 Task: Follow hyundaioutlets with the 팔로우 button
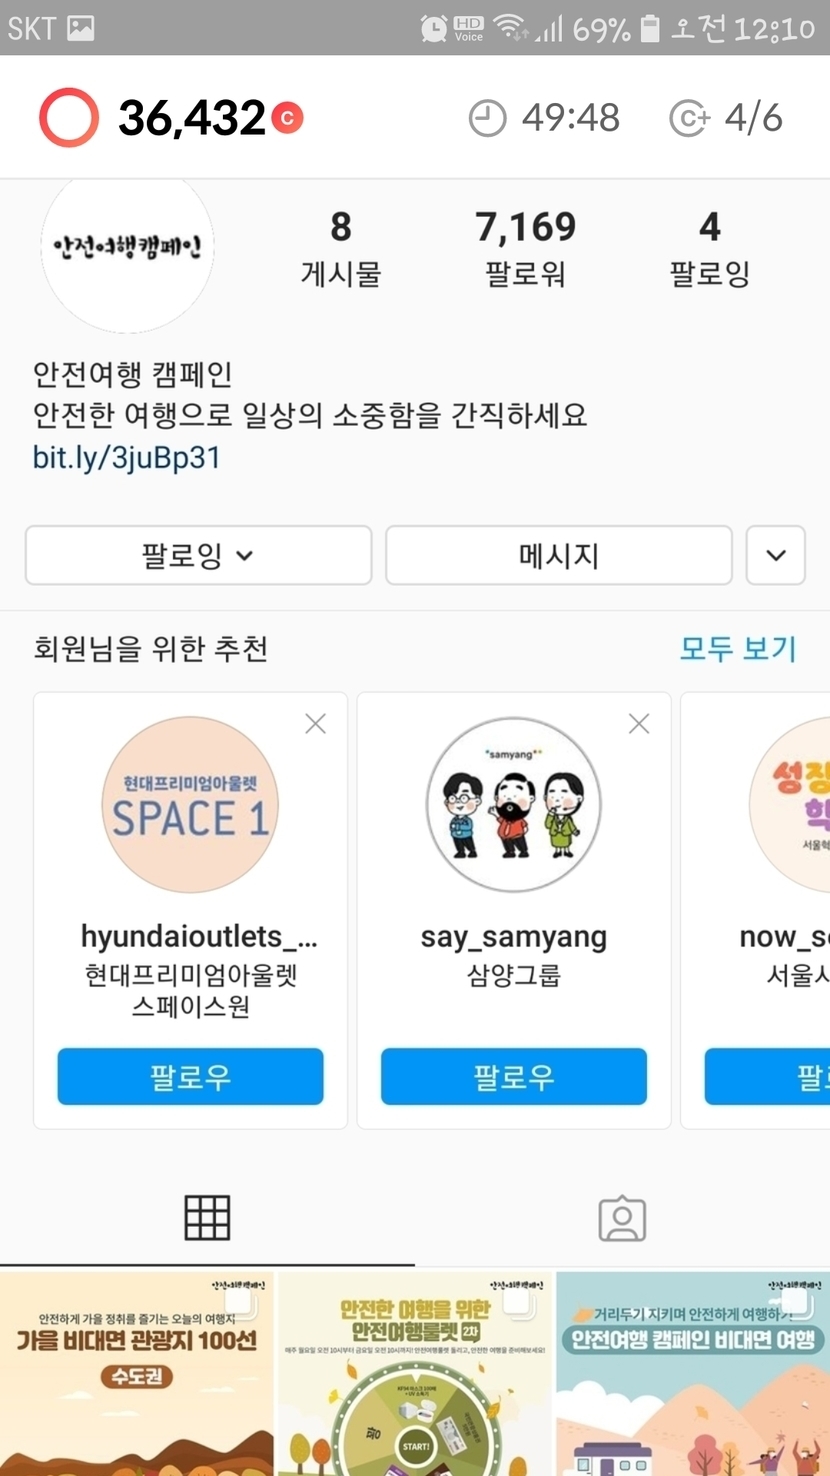(x=190, y=1076)
